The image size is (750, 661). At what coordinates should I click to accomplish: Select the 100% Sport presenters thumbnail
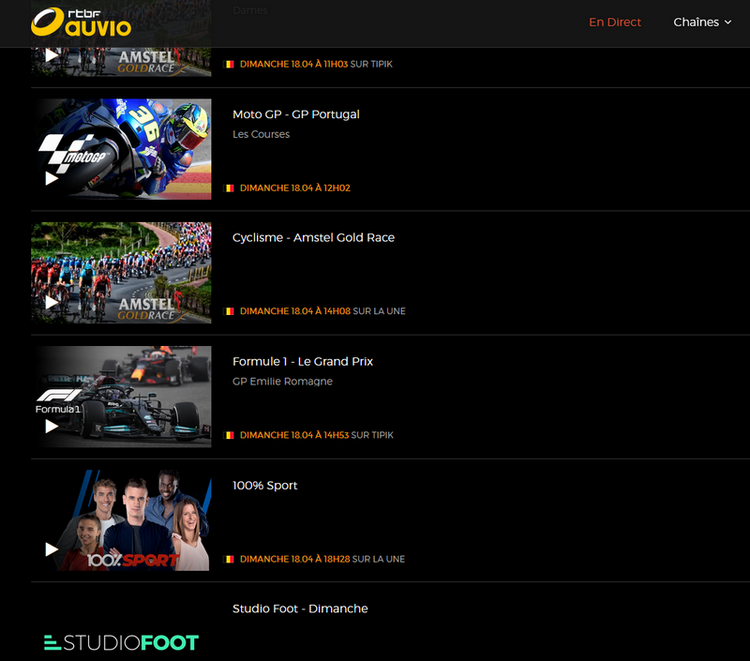tap(121, 520)
